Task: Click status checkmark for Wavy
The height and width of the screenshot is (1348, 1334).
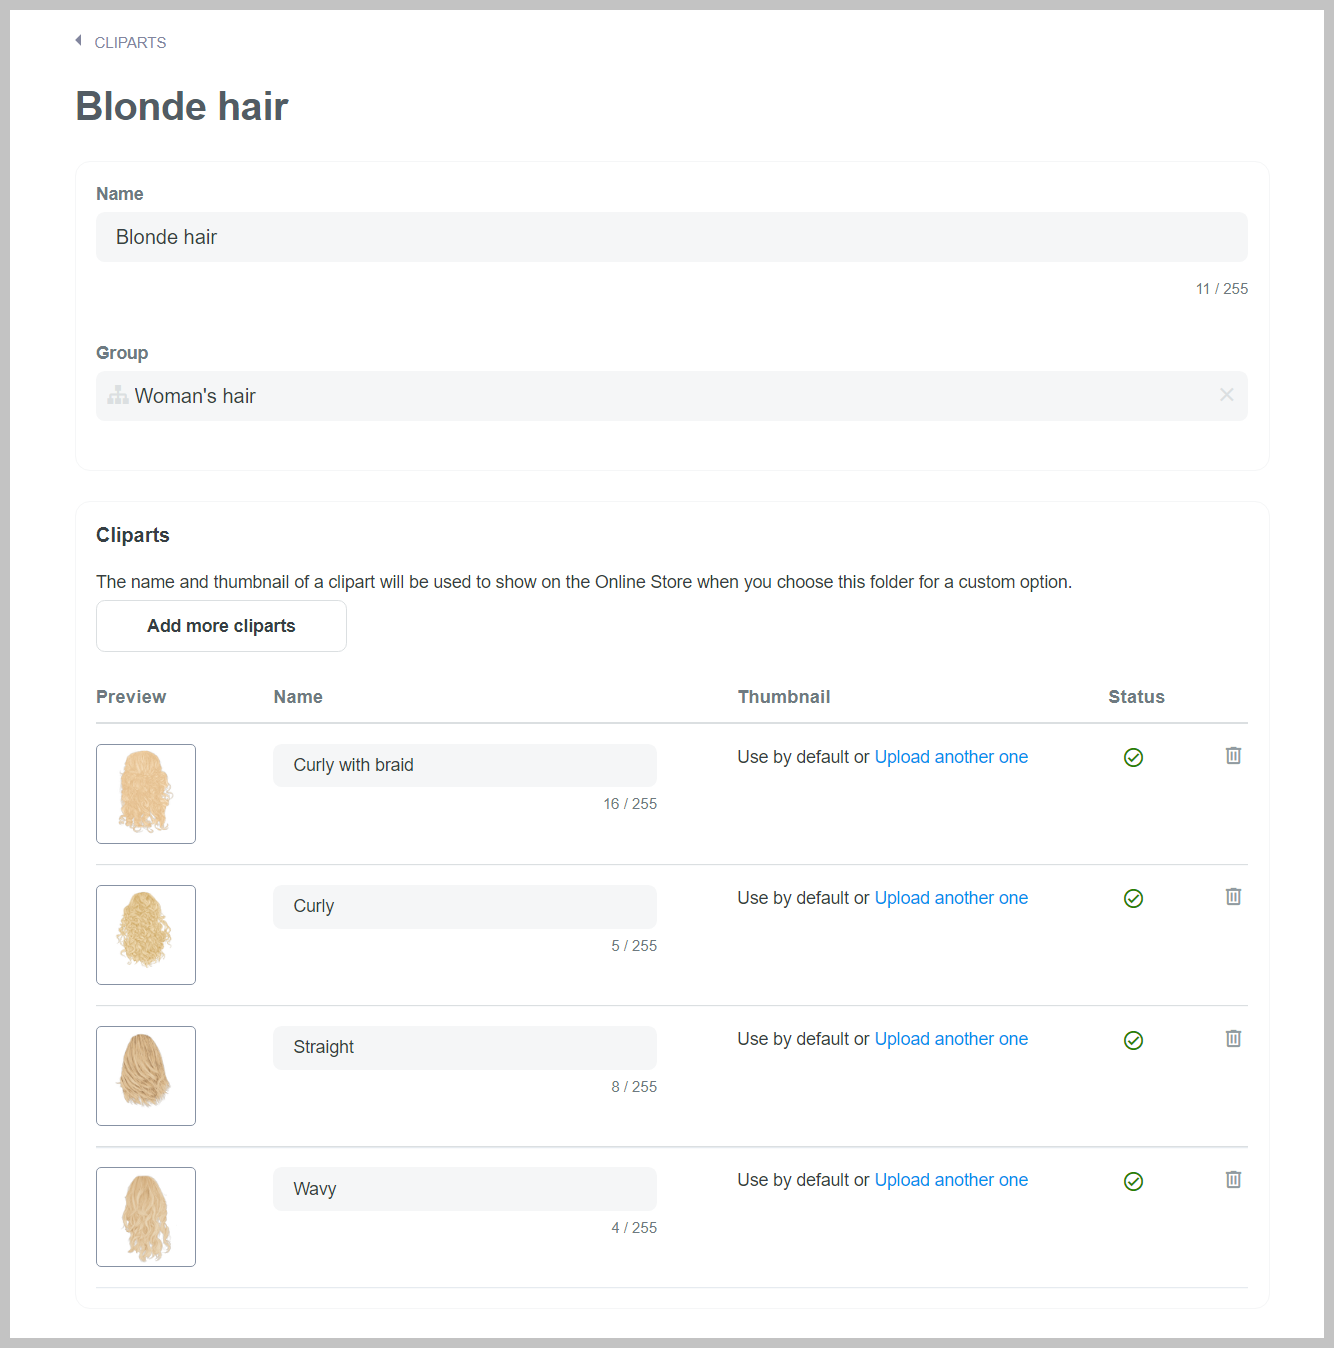Action: [1133, 1182]
